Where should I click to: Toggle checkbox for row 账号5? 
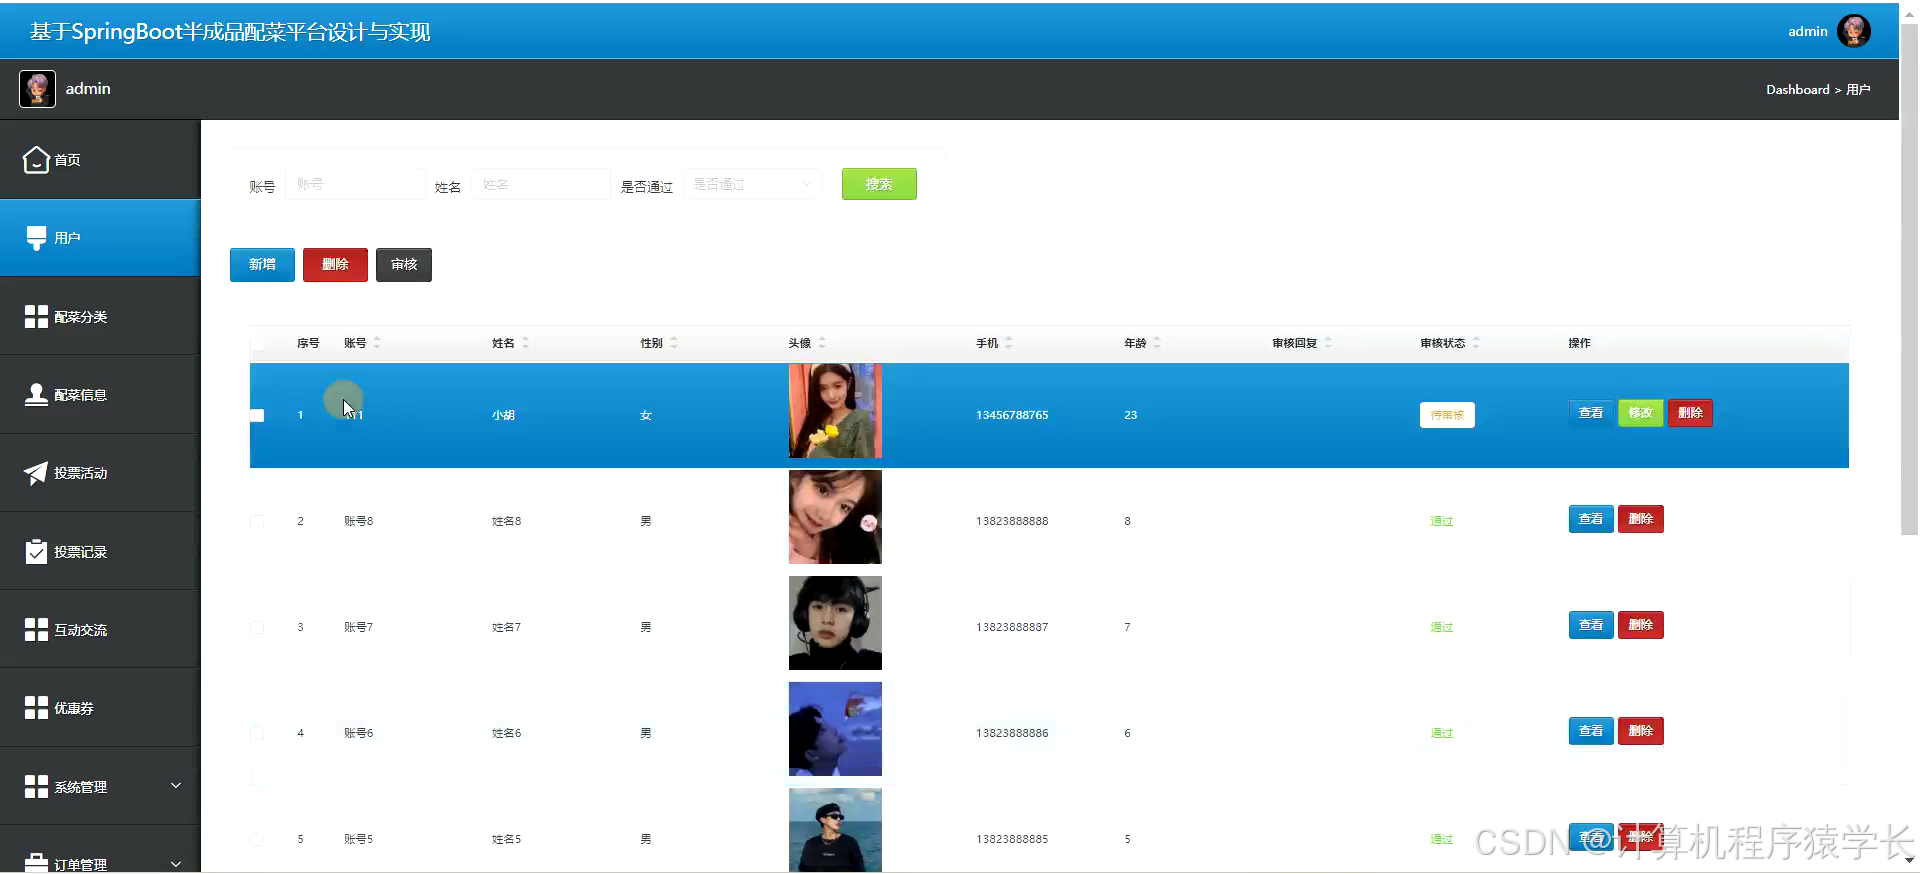(257, 839)
